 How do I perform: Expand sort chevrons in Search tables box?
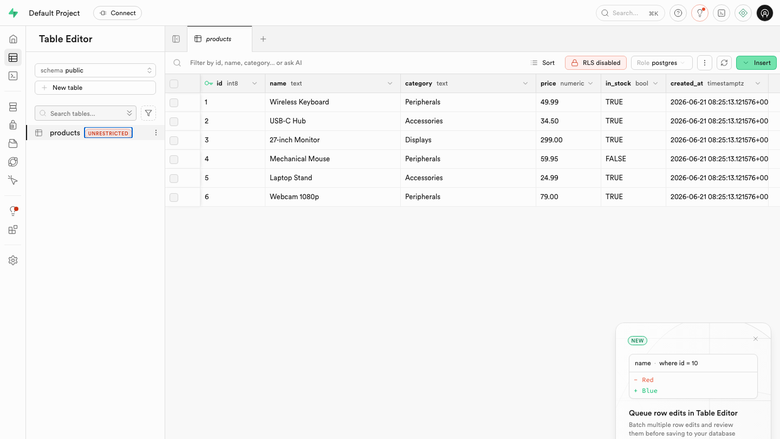coord(129,113)
